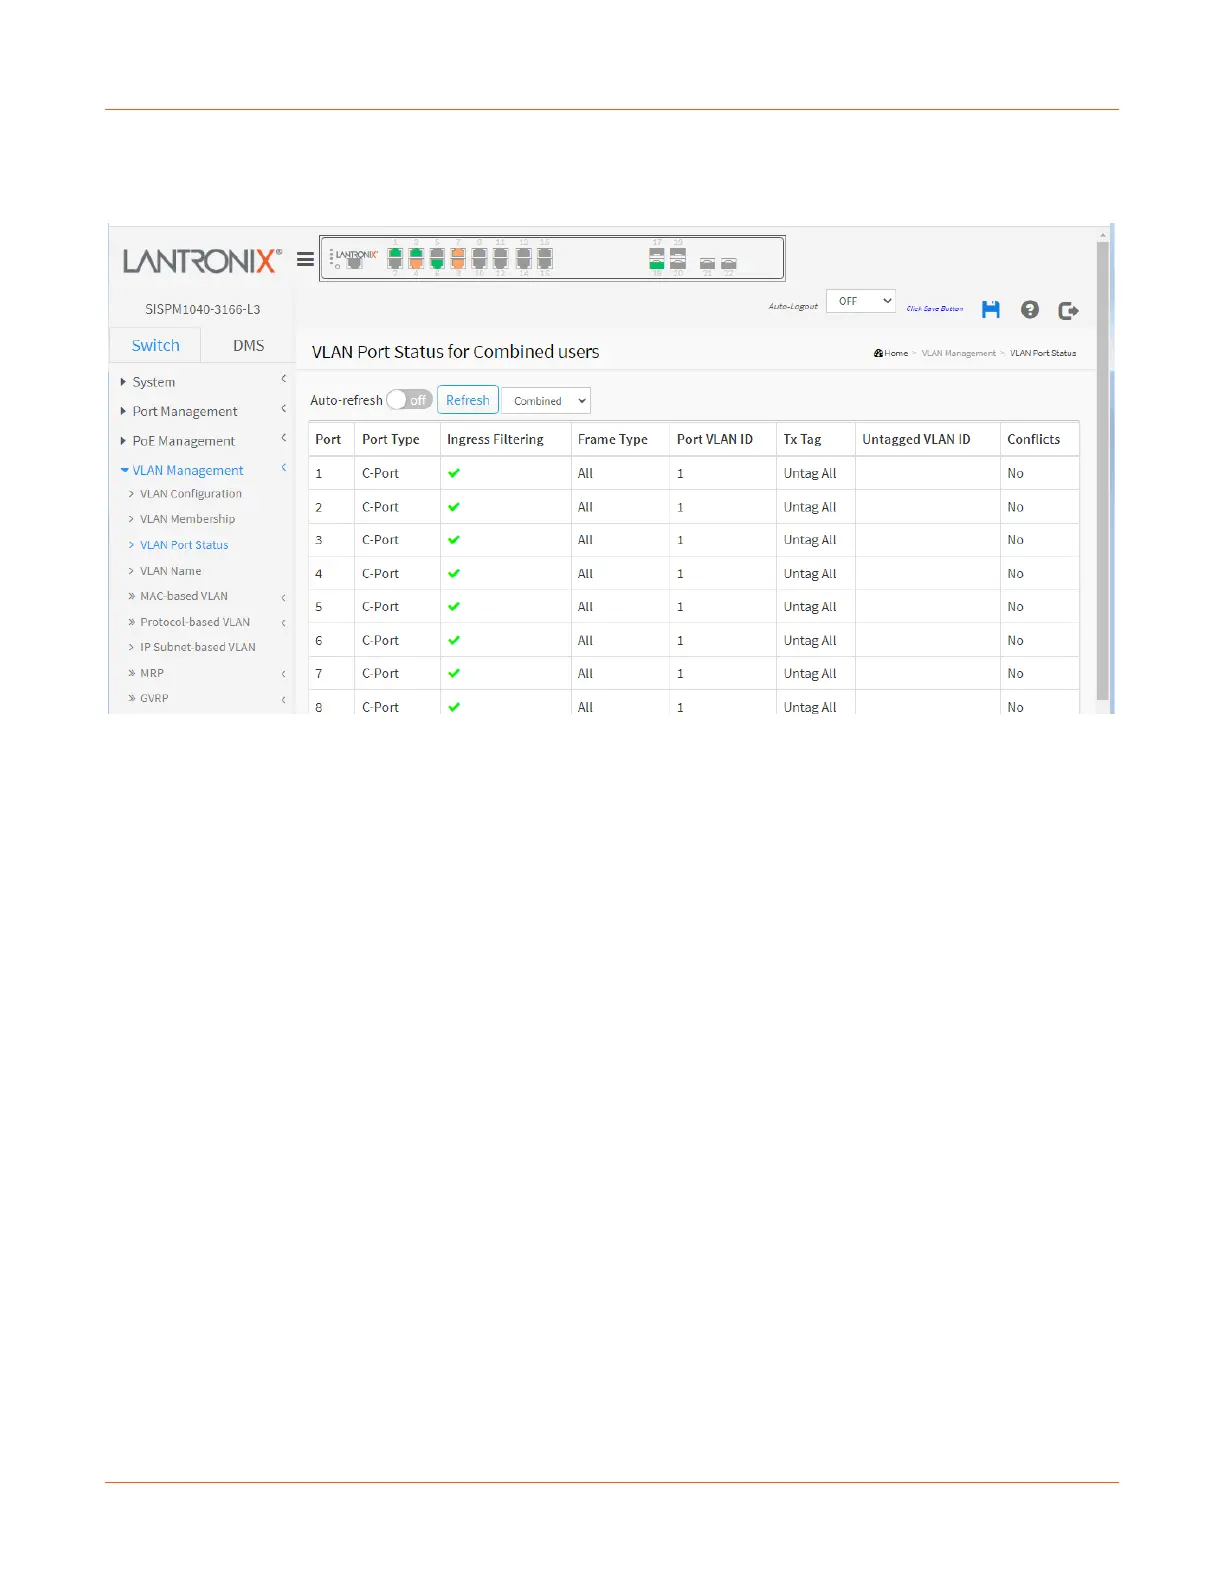This screenshot has width=1224, height=1584.
Task: Click the green check in port 5 row
Action: 454,607
